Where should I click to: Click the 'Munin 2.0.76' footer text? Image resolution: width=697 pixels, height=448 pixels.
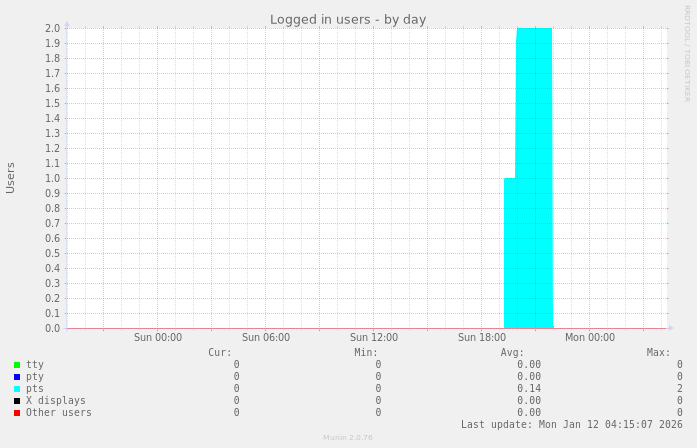348,438
